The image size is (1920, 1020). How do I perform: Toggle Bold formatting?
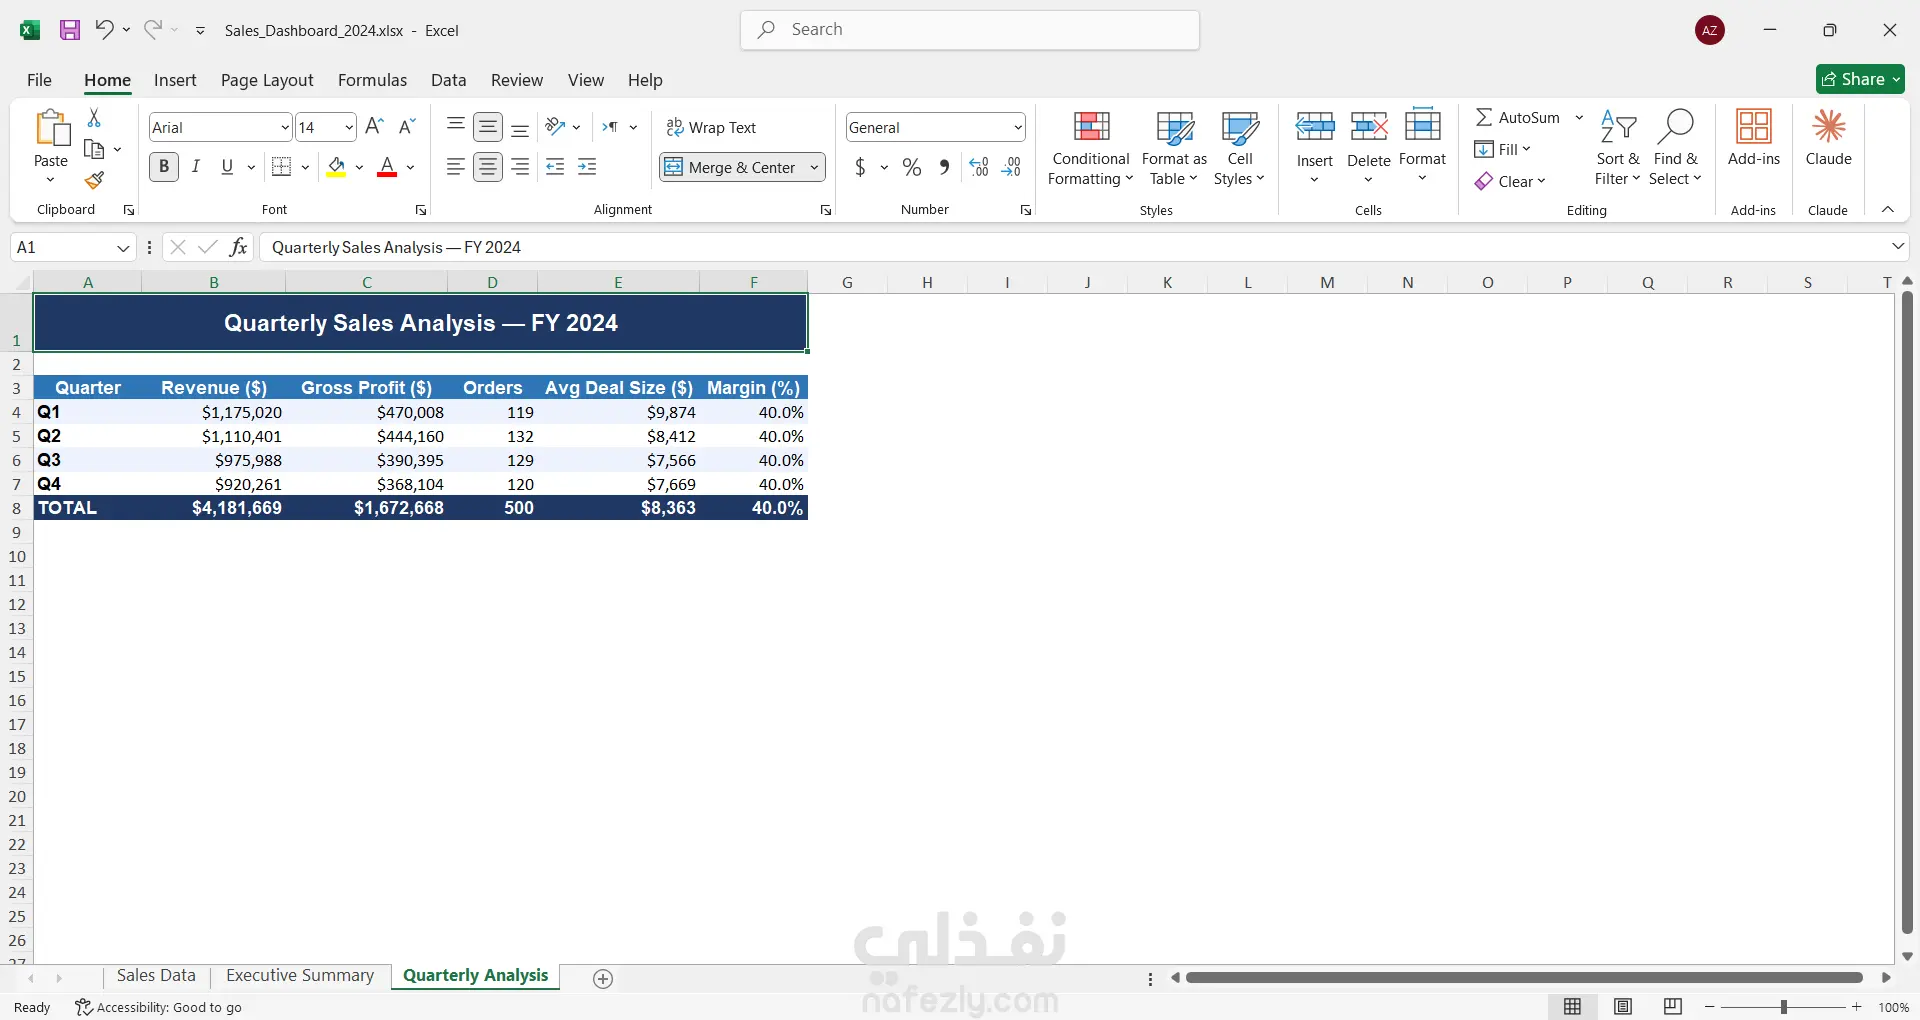pyautogui.click(x=164, y=167)
